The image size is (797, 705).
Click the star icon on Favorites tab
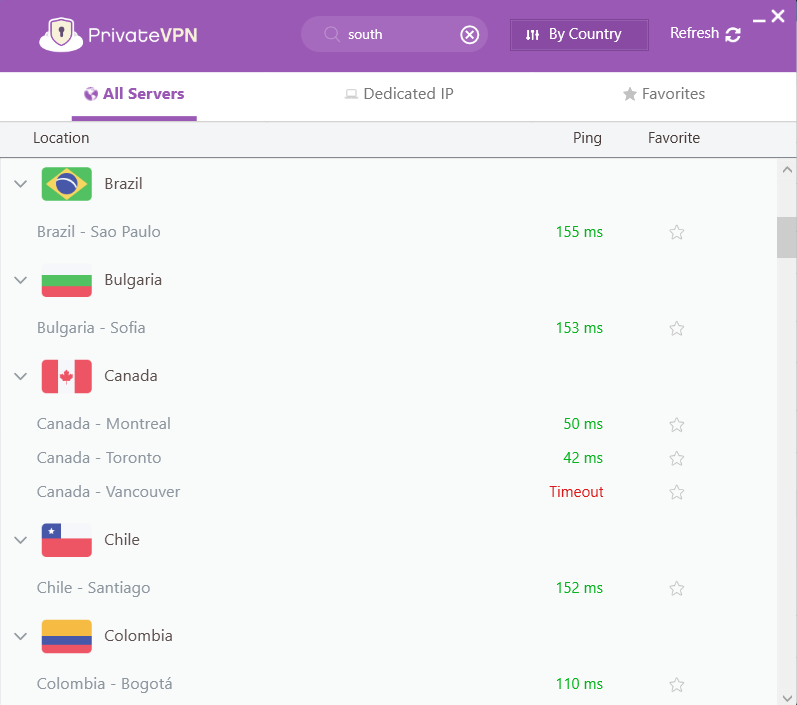click(630, 94)
